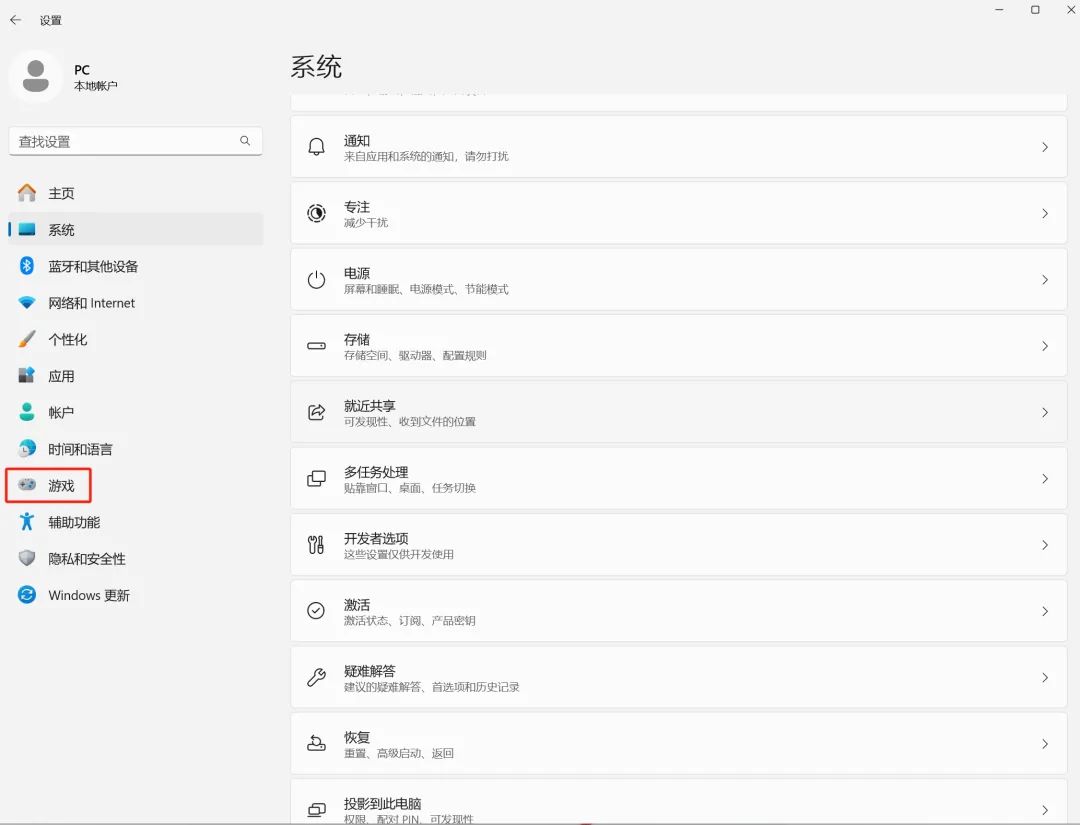Open the 通知 settings title

tap(357, 140)
